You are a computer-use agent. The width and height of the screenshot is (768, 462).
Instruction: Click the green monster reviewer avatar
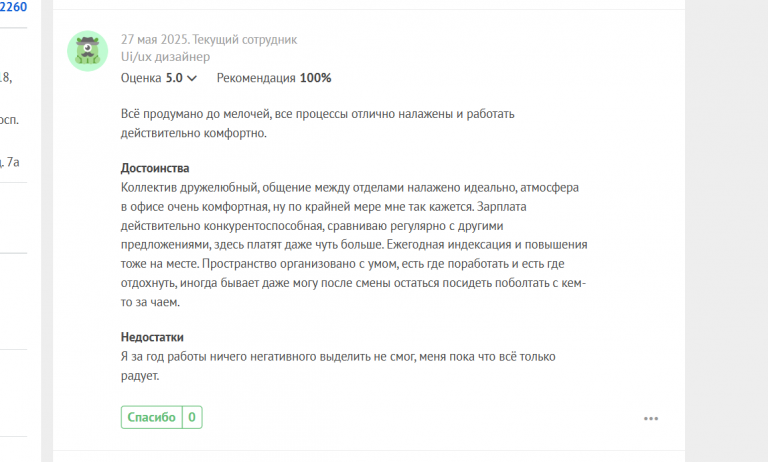(x=88, y=50)
